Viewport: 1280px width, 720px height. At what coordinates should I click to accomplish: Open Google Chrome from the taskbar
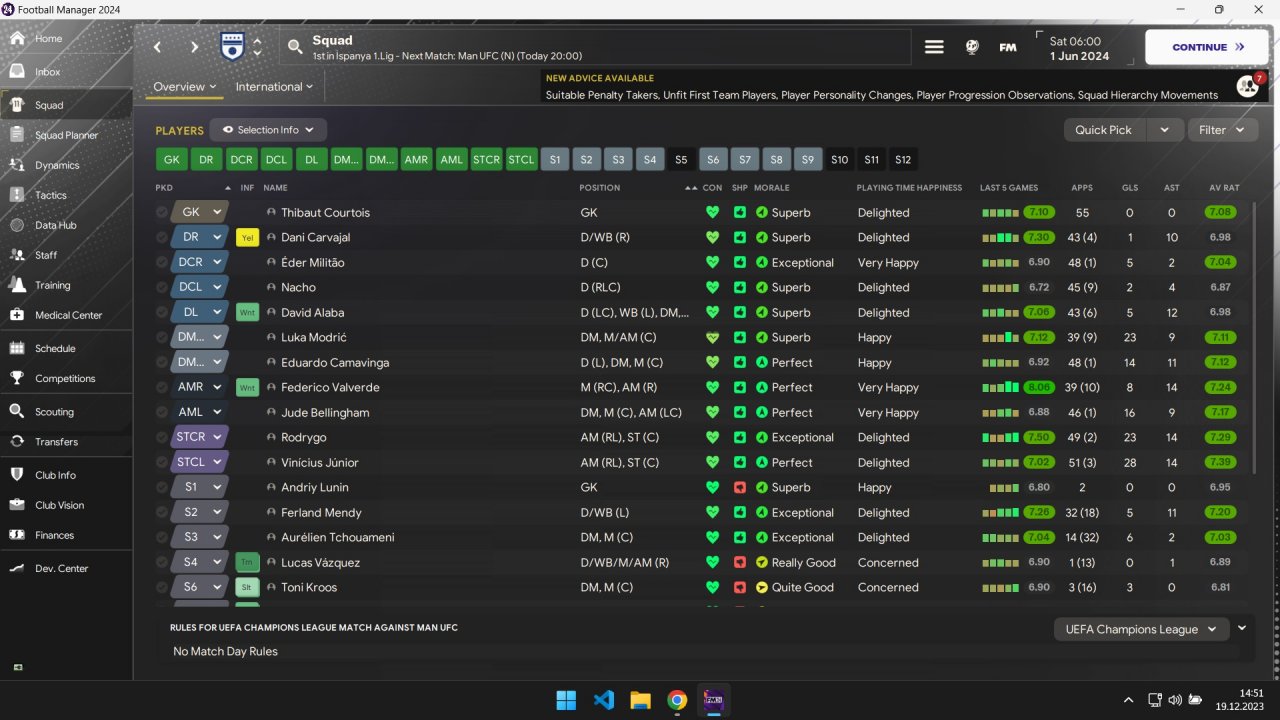(x=677, y=700)
